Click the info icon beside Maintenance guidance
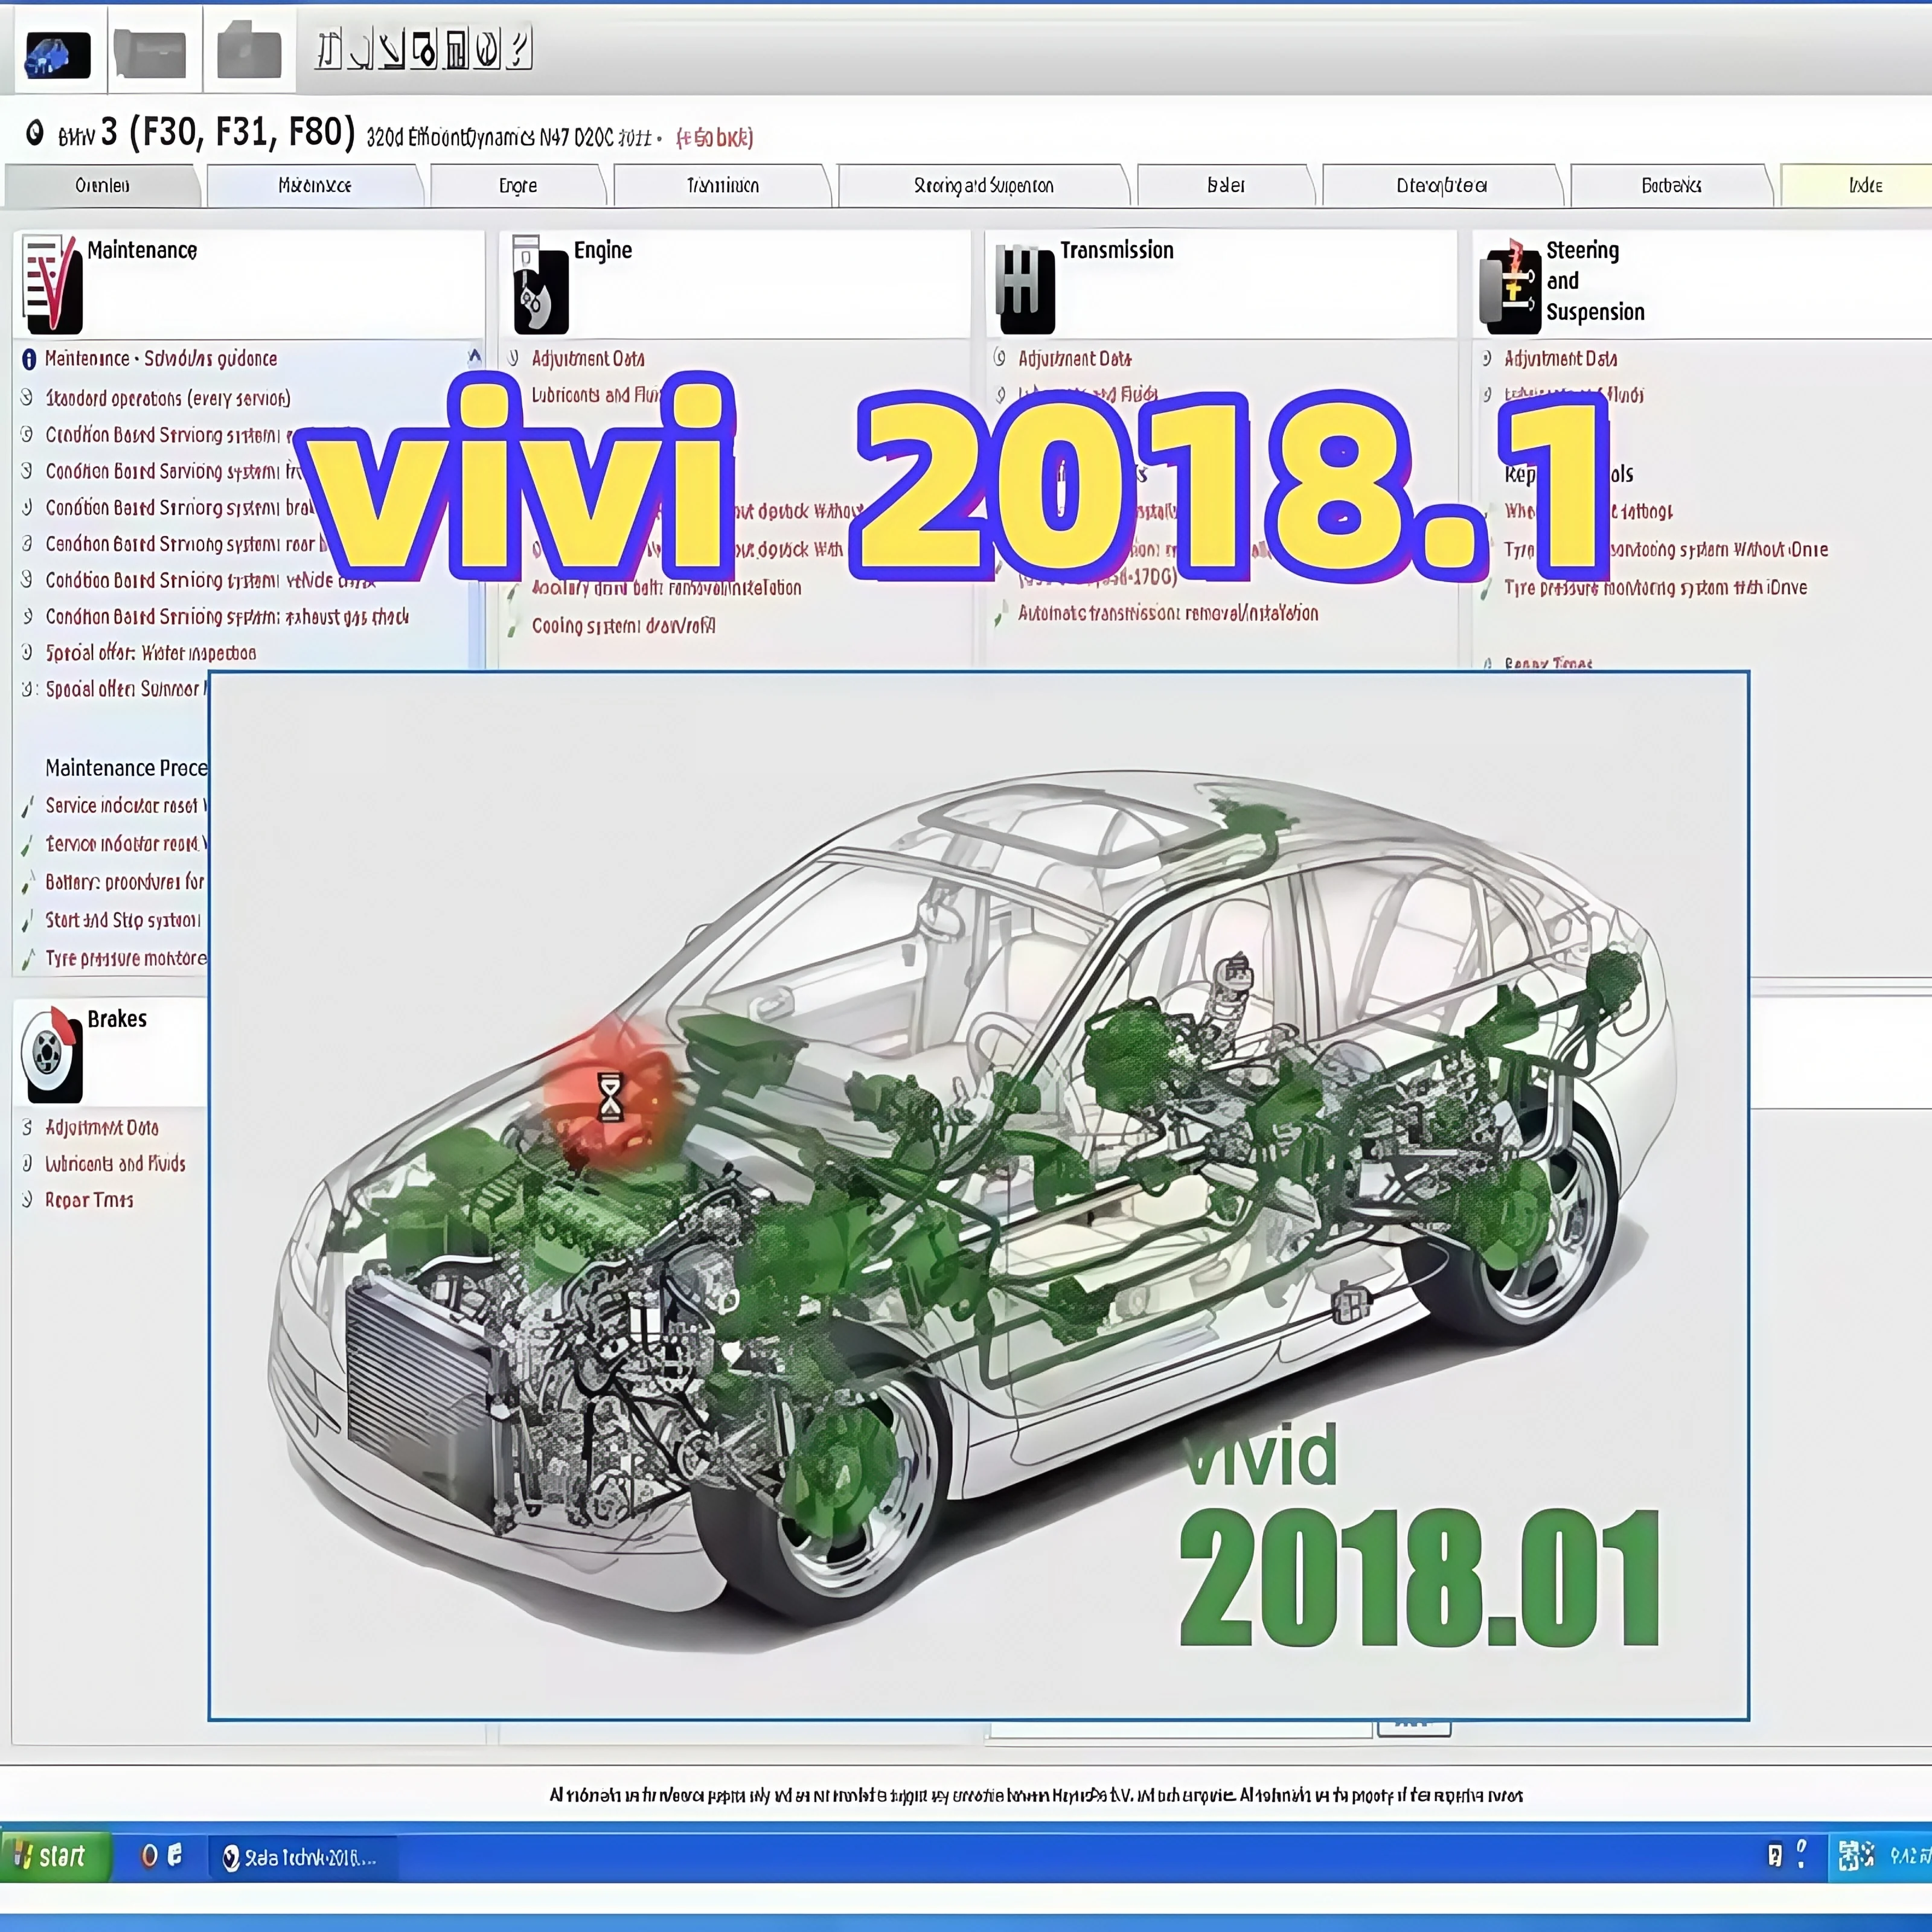 [x=29, y=359]
